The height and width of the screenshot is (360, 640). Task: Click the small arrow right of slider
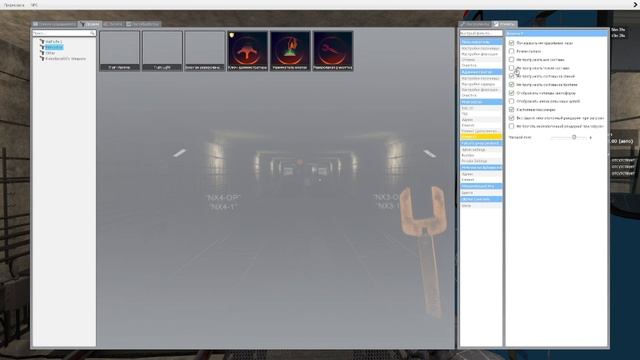[x=590, y=138]
